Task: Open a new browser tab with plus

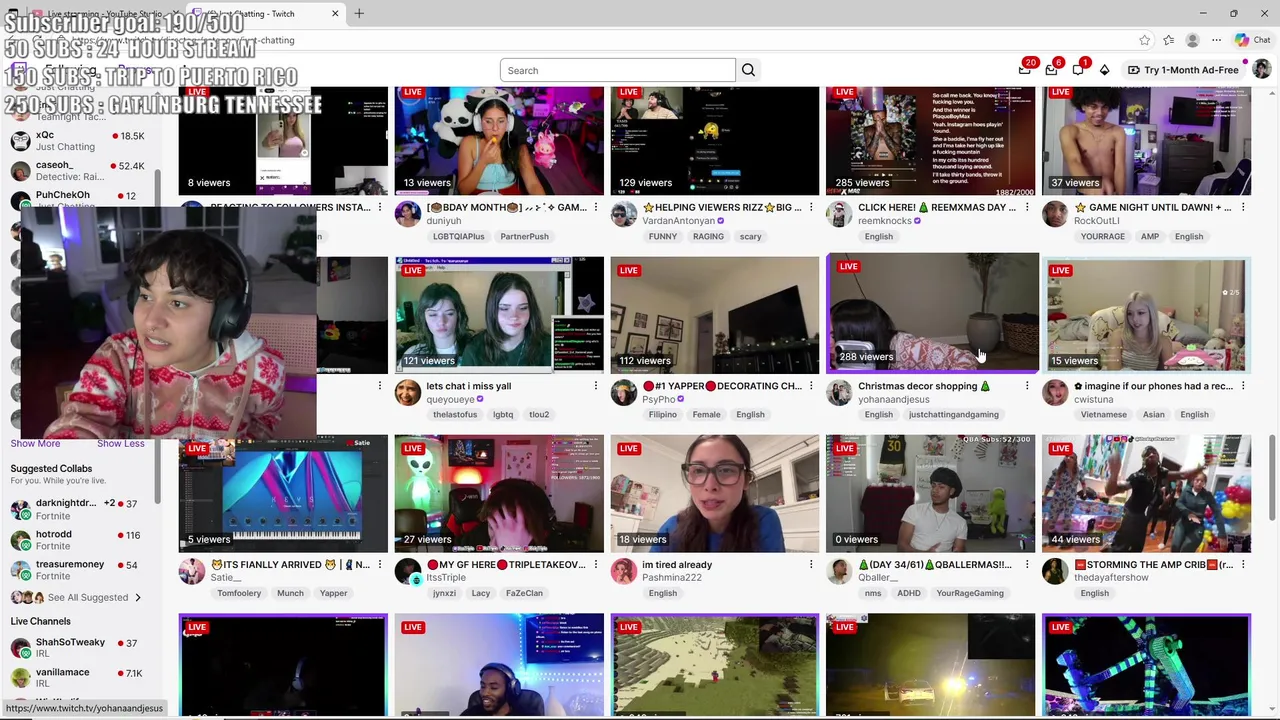Action: click(359, 13)
